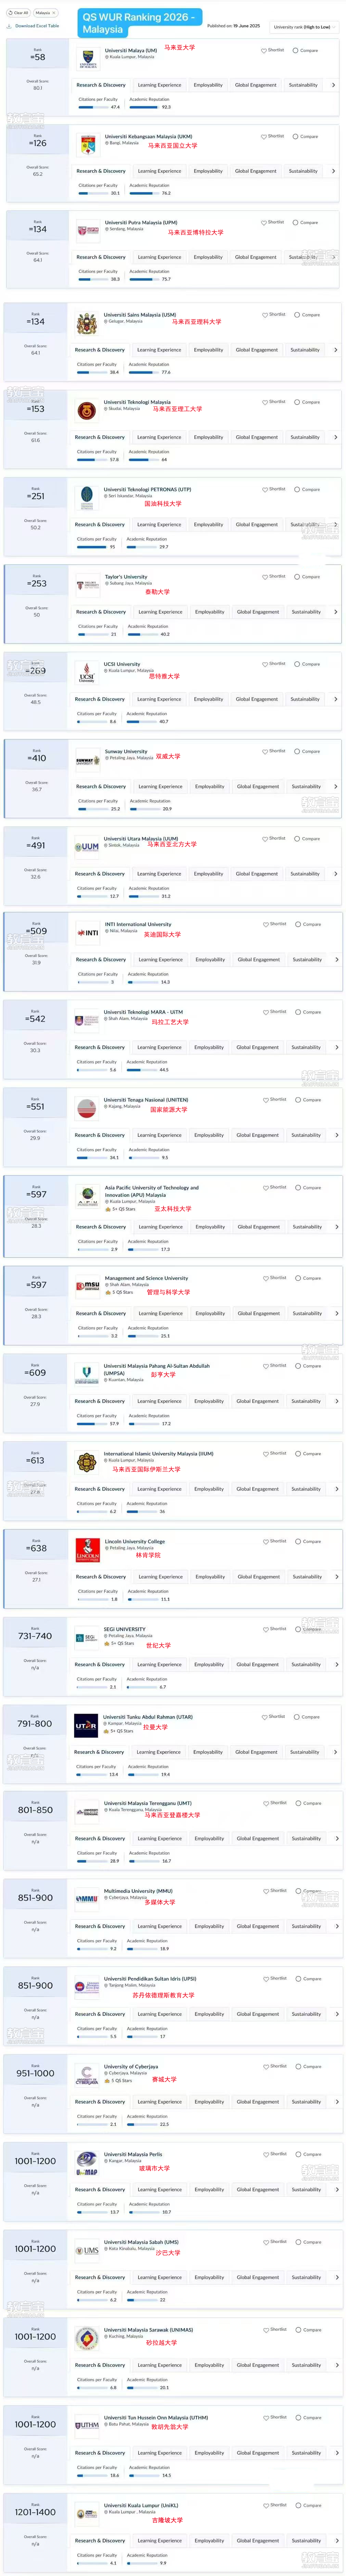Screen dimensions: 346x2576
Task: Click the Universiti Utara Malaysia UUM logo
Action: (x=87, y=848)
